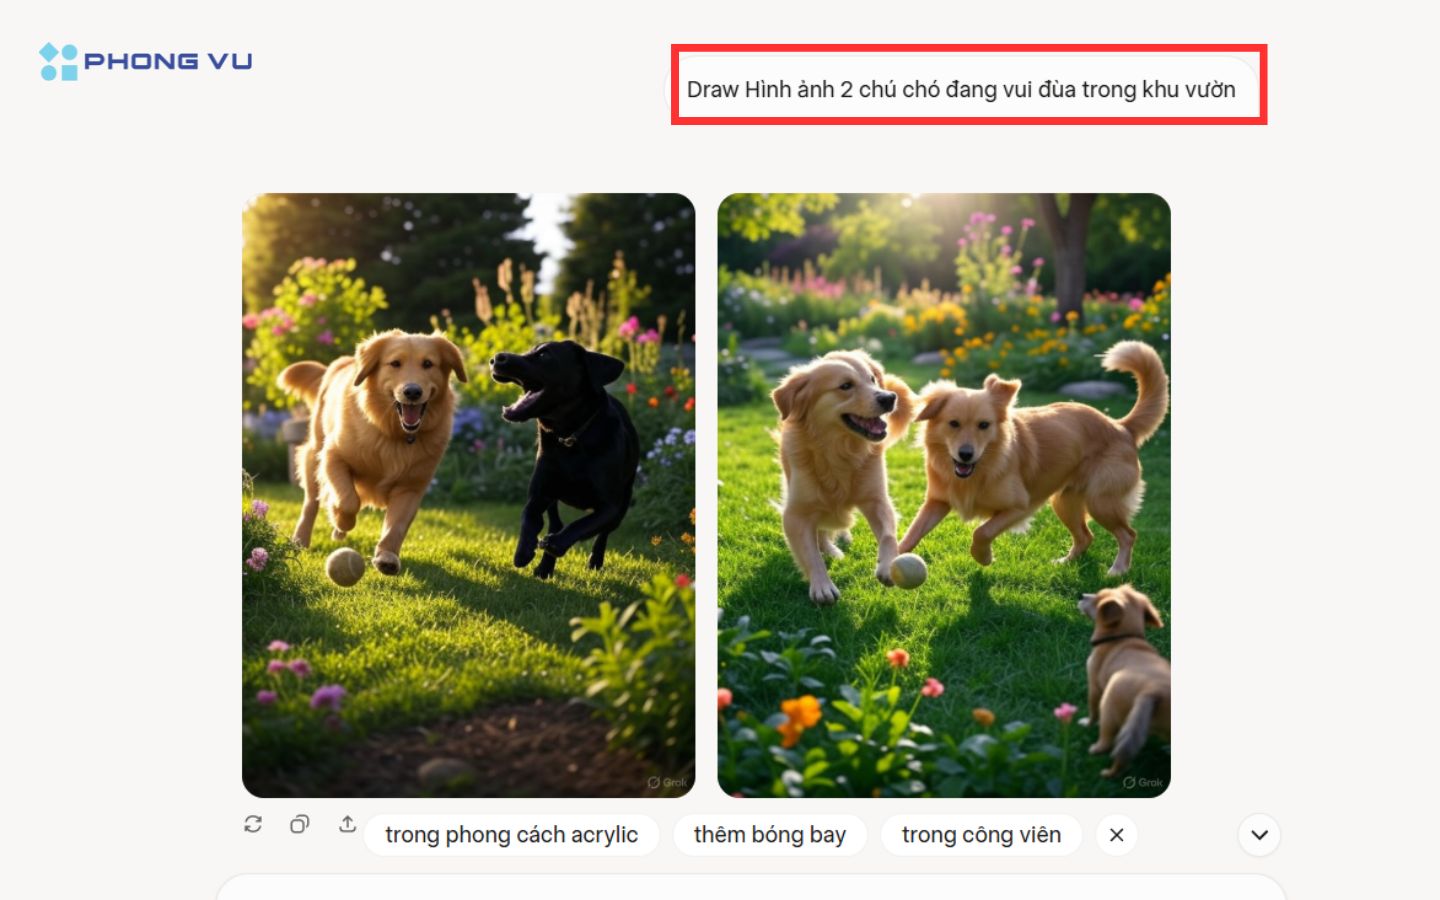Click the scroll-down chevron button

1259,835
